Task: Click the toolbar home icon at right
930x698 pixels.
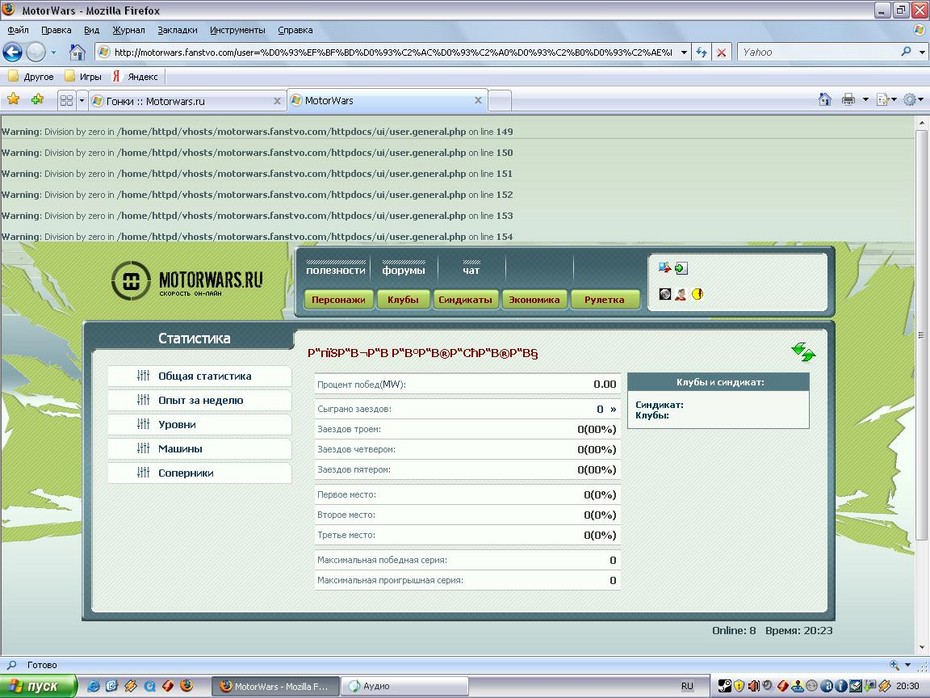Action: pyautogui.click(x=825, y=100)
